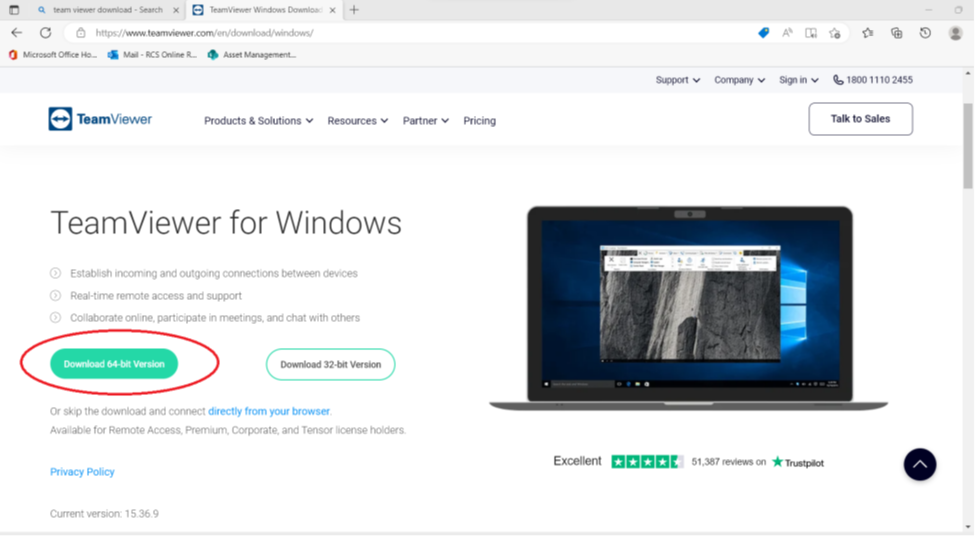
Task: Activate Read Aloud icon in address bar
Action: click(x=787, y=33)
